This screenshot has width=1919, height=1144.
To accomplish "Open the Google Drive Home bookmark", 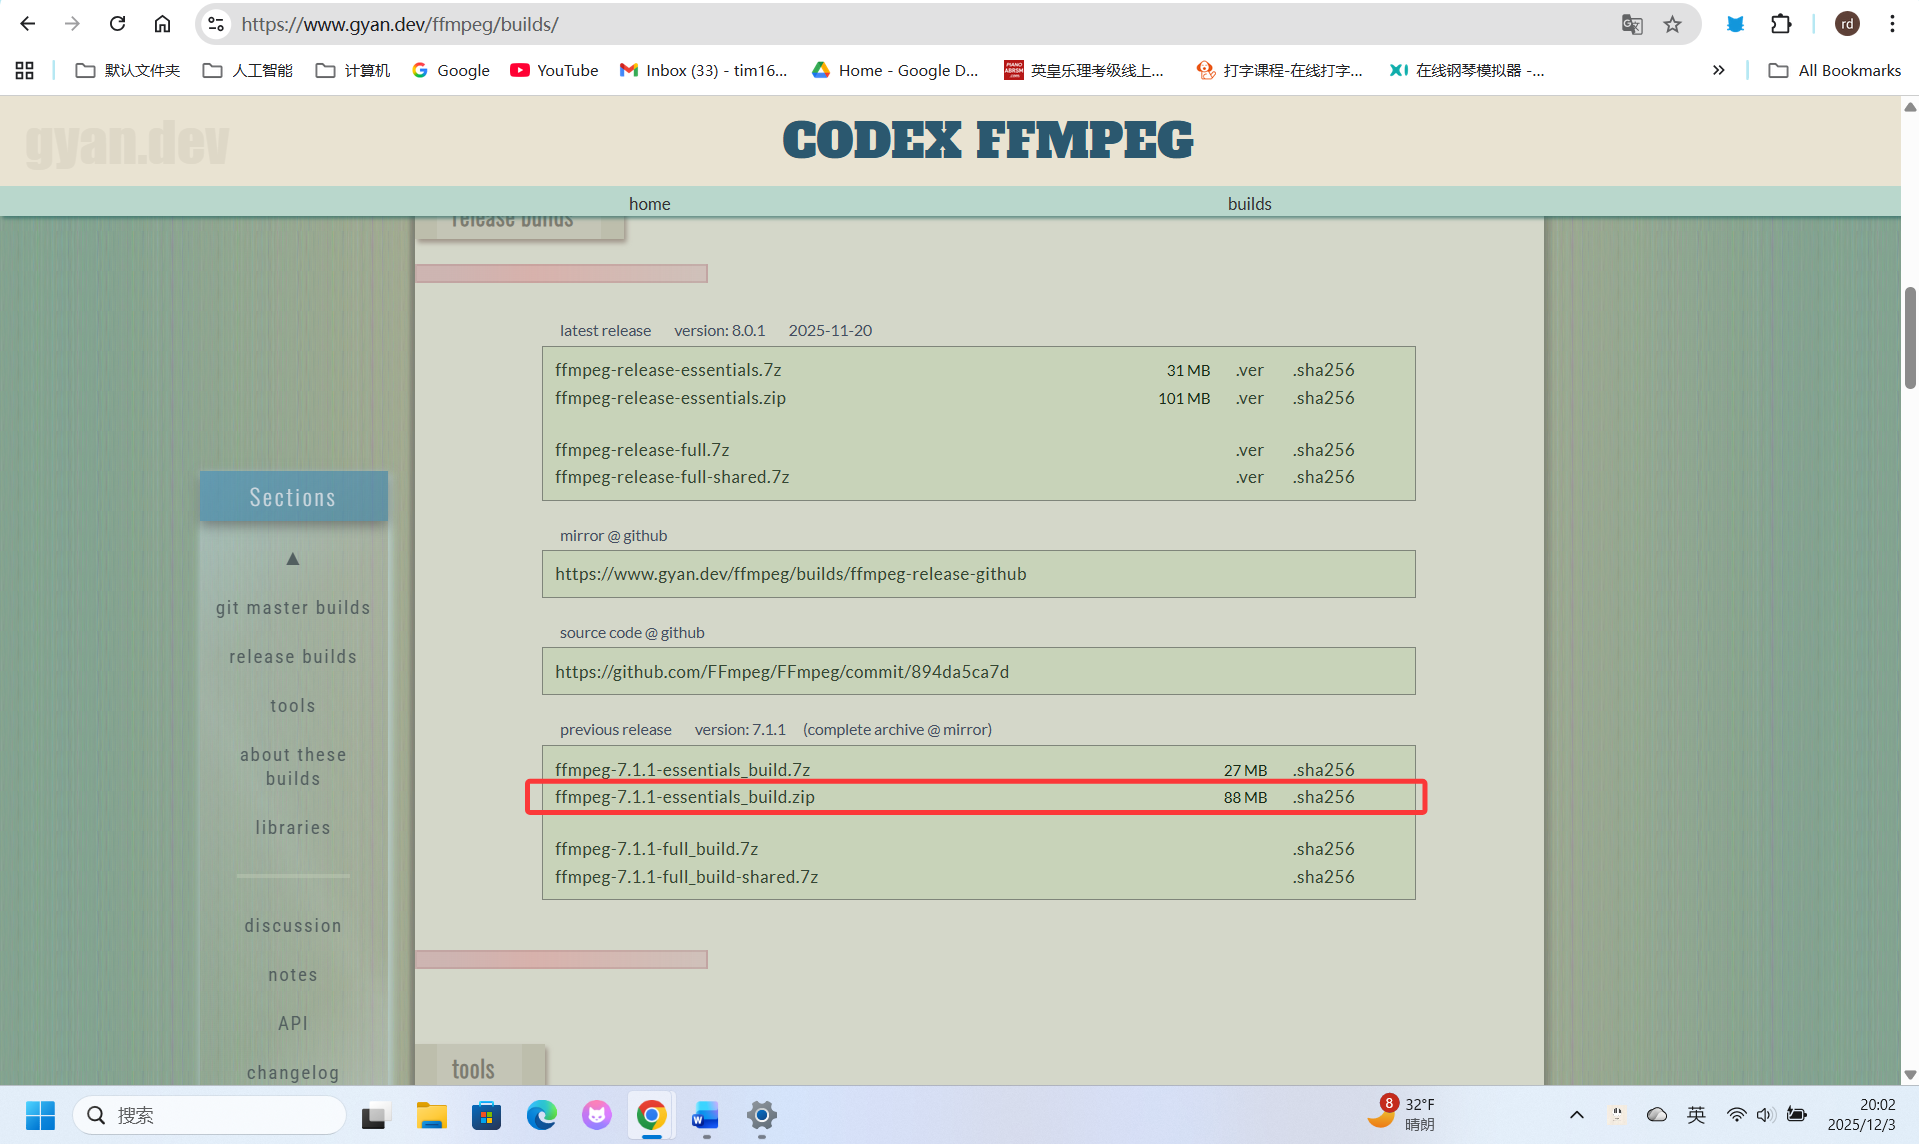I will (x=895, y=70).
